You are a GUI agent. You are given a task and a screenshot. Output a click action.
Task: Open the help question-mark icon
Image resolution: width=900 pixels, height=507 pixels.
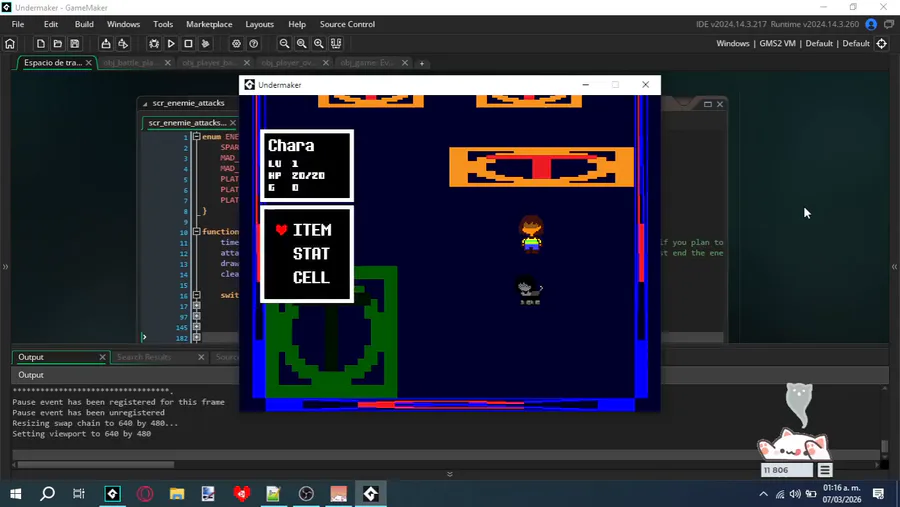coord(254,44)
